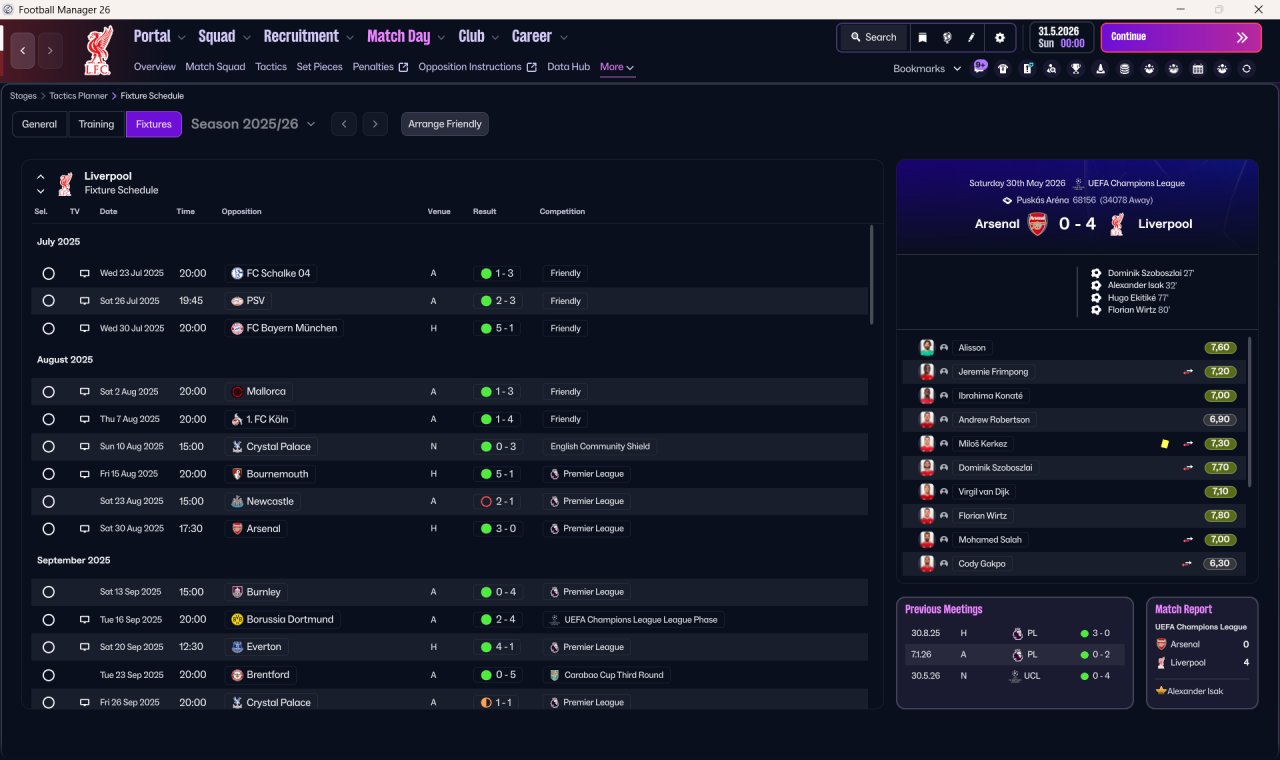Screen dimensions: 1280x760
Task: Open the Match Squad sub-tab
Action: (215, 67)
